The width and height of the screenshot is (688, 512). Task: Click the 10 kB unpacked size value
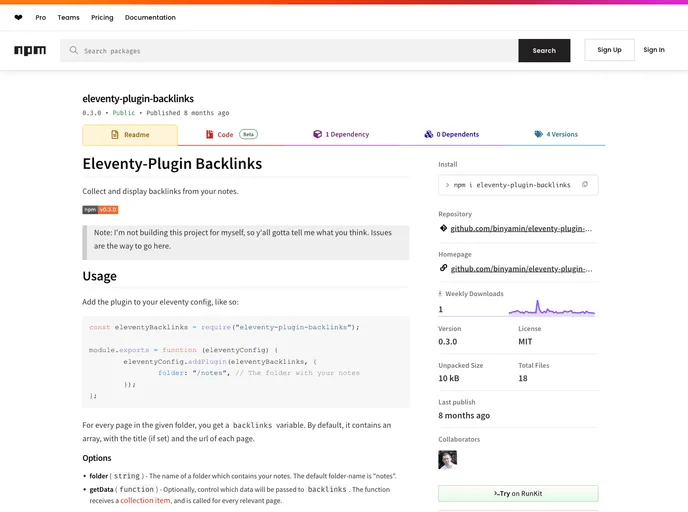tap(449, 378)
